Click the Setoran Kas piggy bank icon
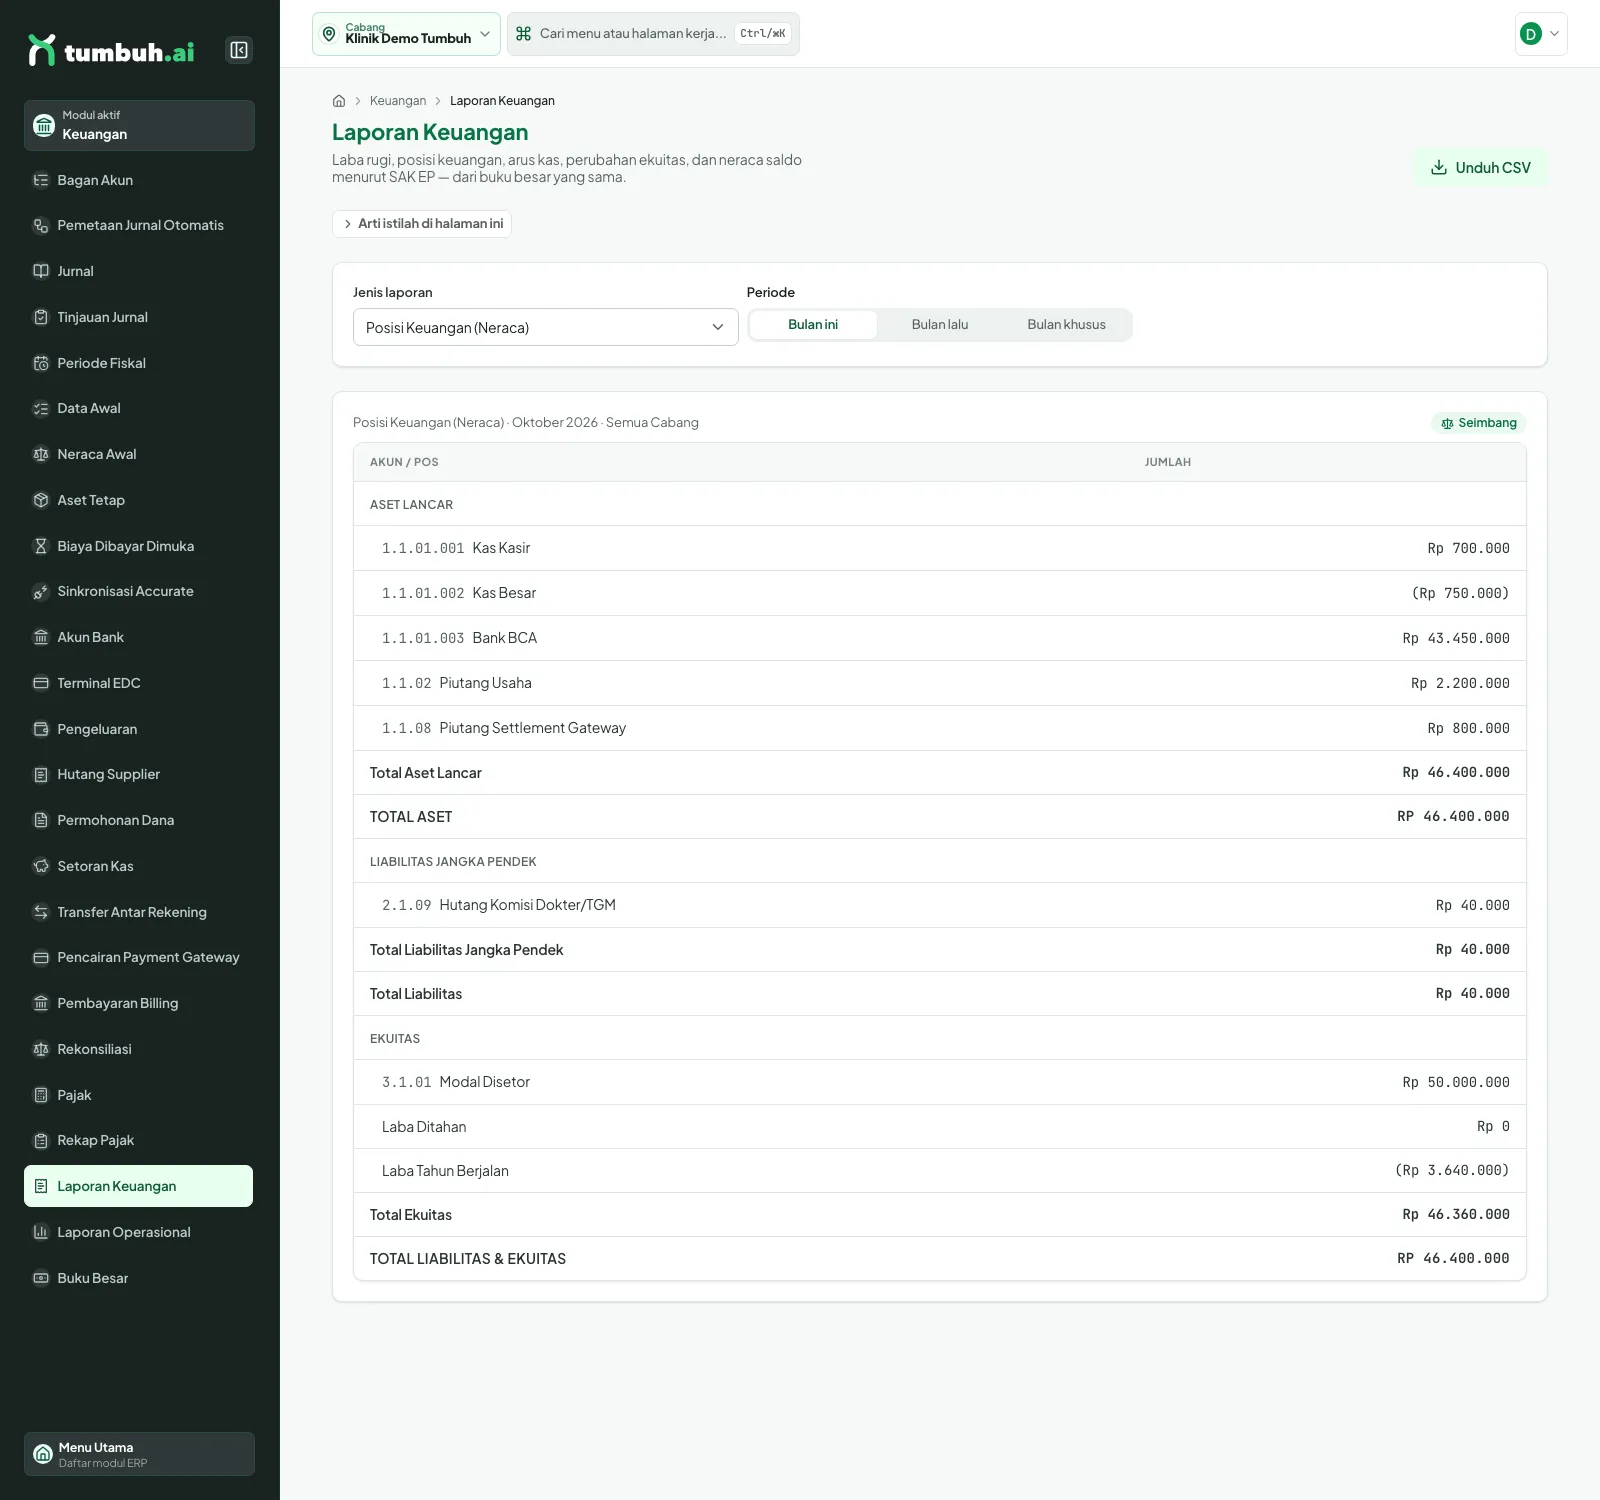Image resolution: width=1600 pixels, height=1500 pixels. coord(41,866)
